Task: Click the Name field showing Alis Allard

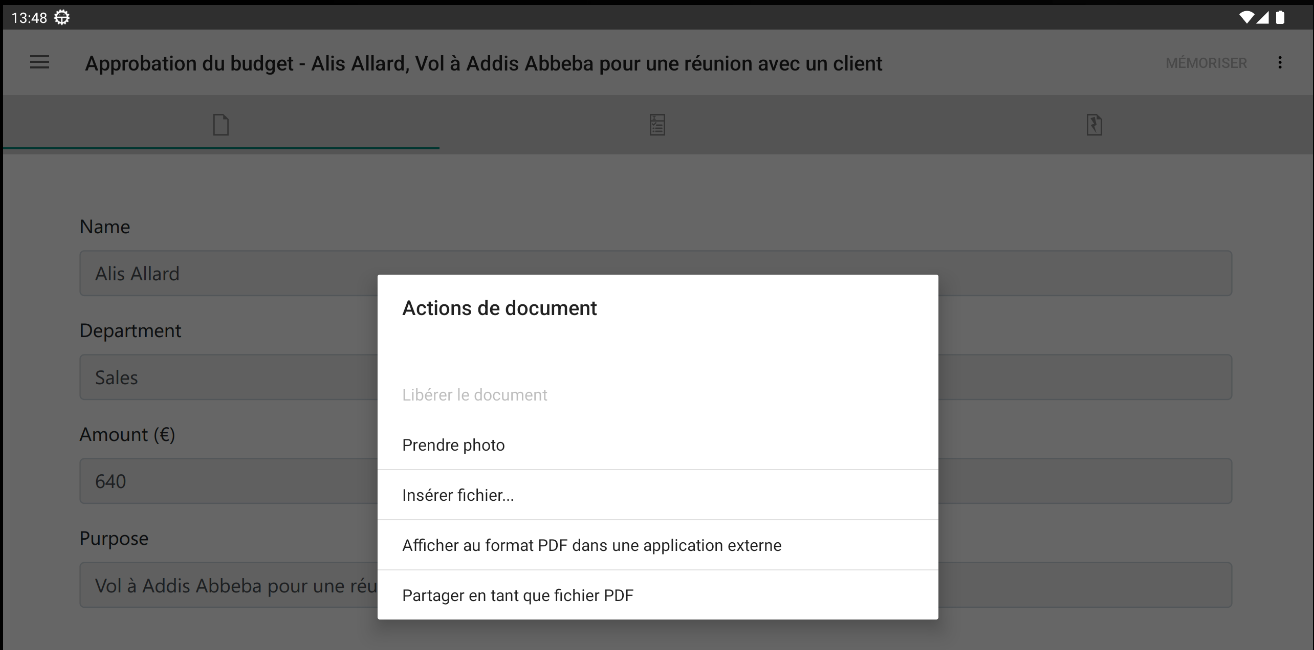Action: 200,273
